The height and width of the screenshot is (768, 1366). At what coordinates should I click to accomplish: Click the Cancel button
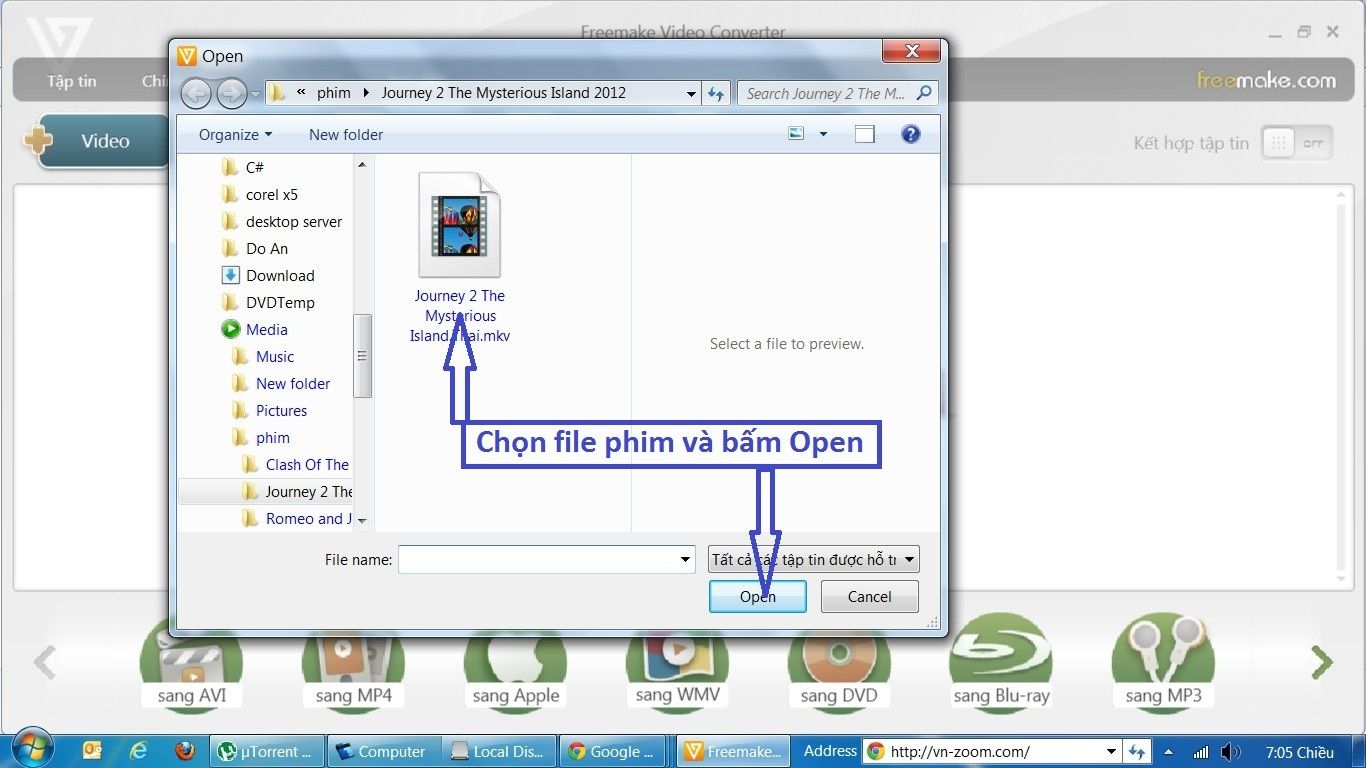(869, 597)
